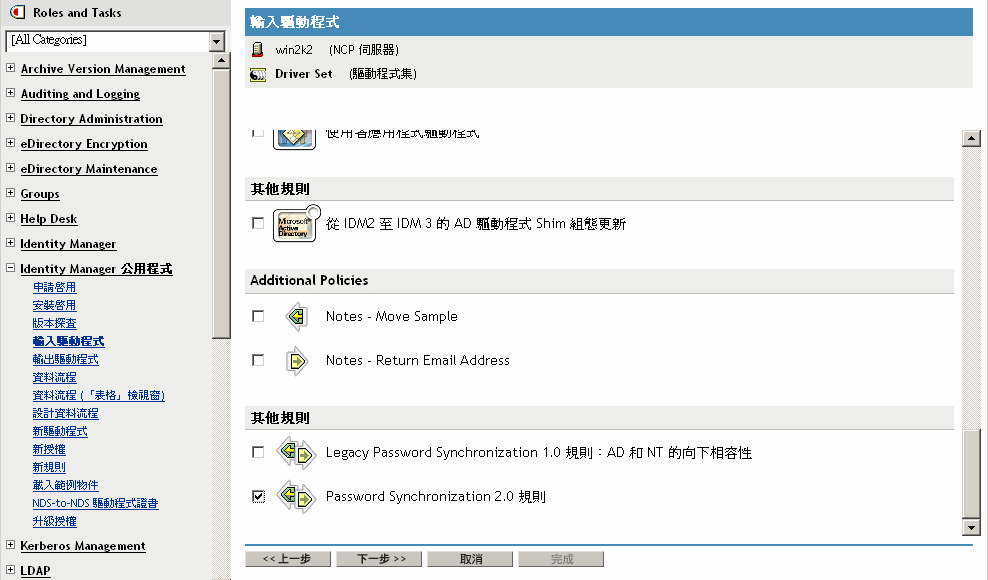Viewport: 988px width, 580px height.
Task: Click the Notes - Return Email Address icon
Action: pyautogui.click(x=297, y=361)
